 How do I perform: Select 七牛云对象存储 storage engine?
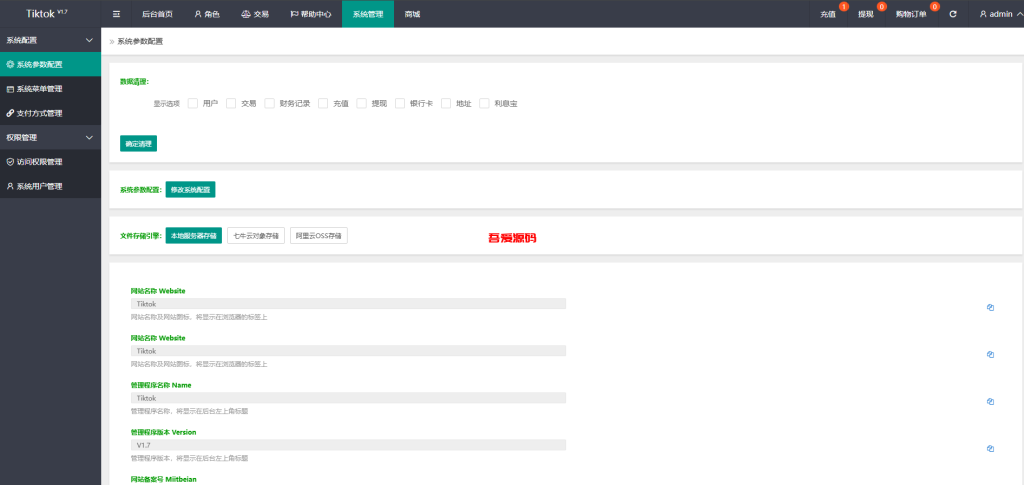[256, 236]
